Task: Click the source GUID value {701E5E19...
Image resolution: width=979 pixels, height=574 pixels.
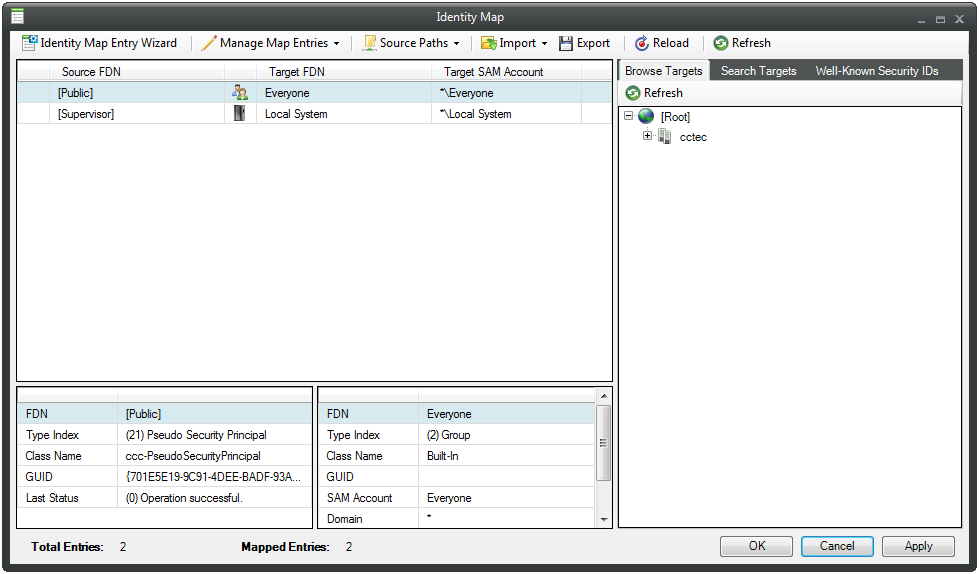Action: pyautogui.click(x=214, y=477)
